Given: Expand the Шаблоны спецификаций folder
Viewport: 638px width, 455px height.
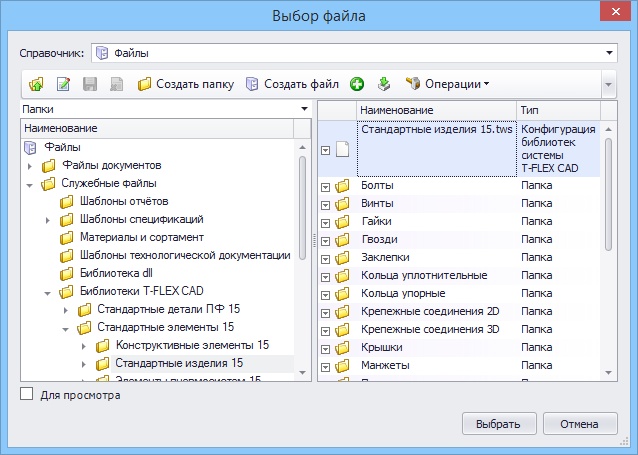Looking at the screenshot, I should tap(48, 220).
